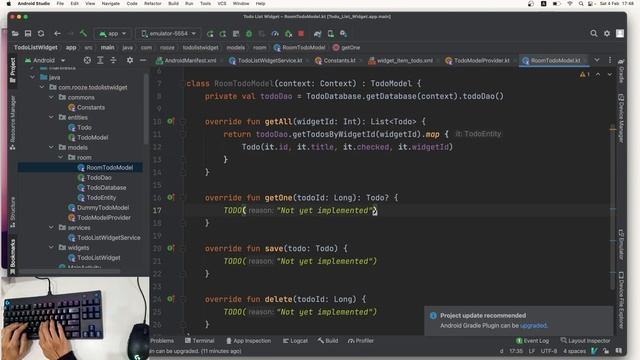
Task: Switch to the AndroidManifest.xml tab
Action: [x=187, y=60]
